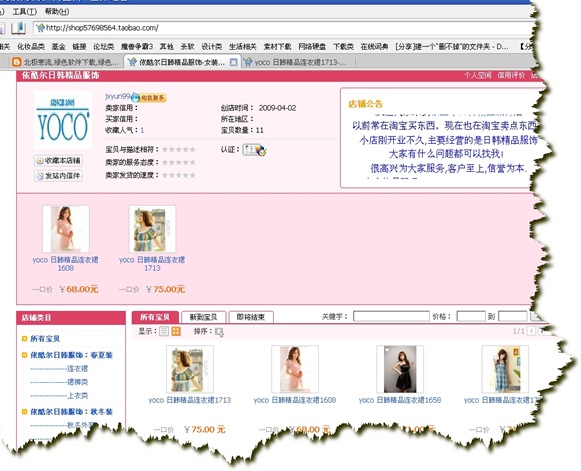
Task: Open featured link yoco 日韩精品连衣裙 1608
Action: (66, 263)
